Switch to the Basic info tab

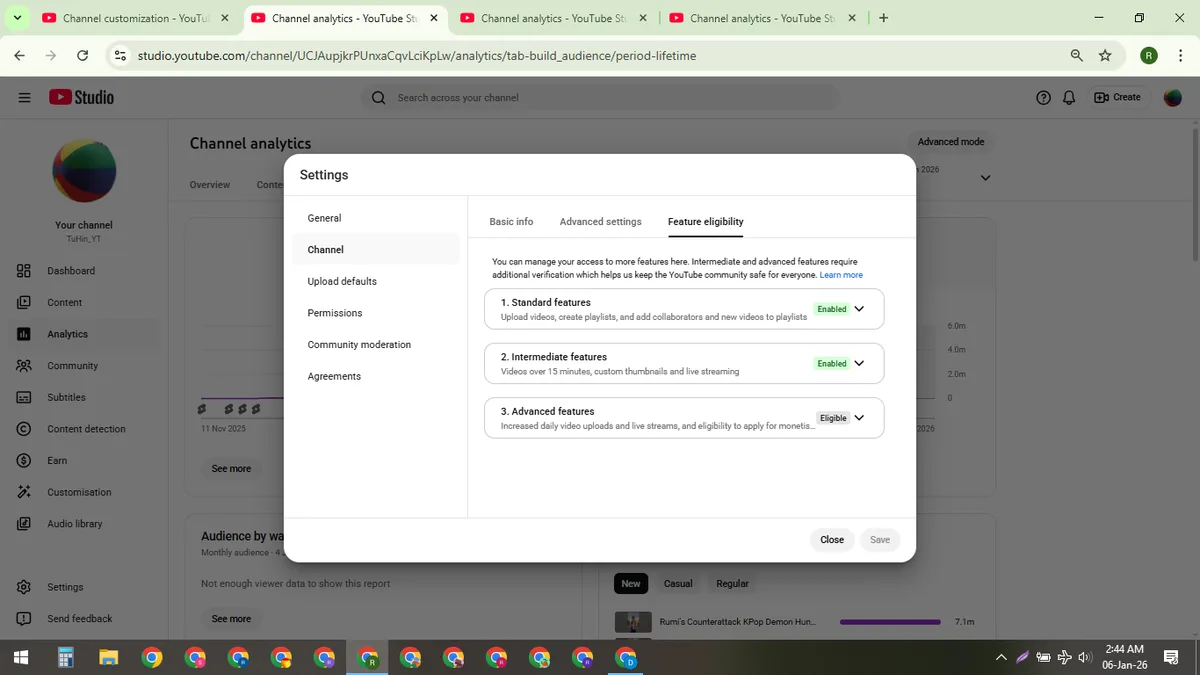[x=511, y=221]
